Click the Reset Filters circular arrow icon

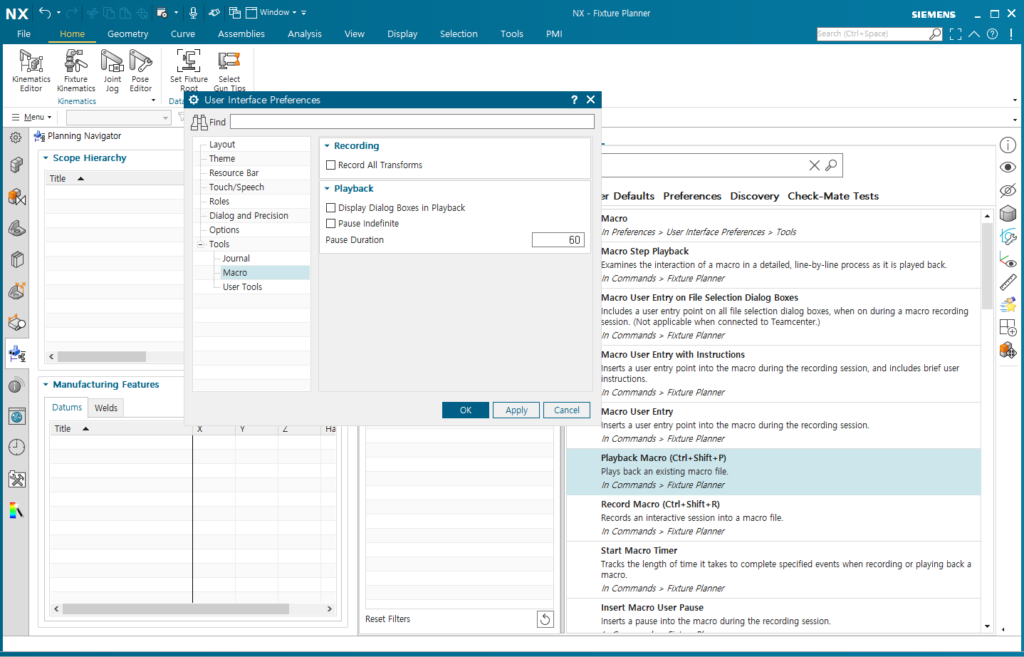tap(545, 619)
